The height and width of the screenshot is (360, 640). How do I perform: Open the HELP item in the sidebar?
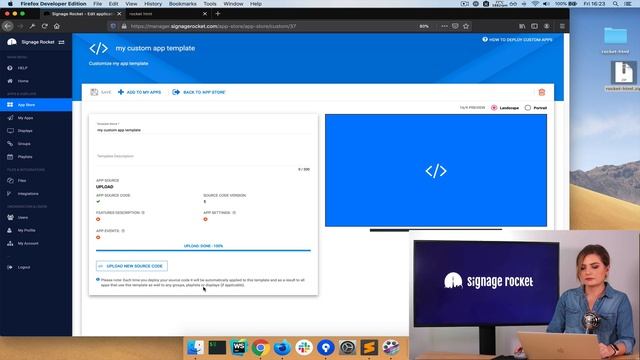pyautogui.click(x=22, y=68)
